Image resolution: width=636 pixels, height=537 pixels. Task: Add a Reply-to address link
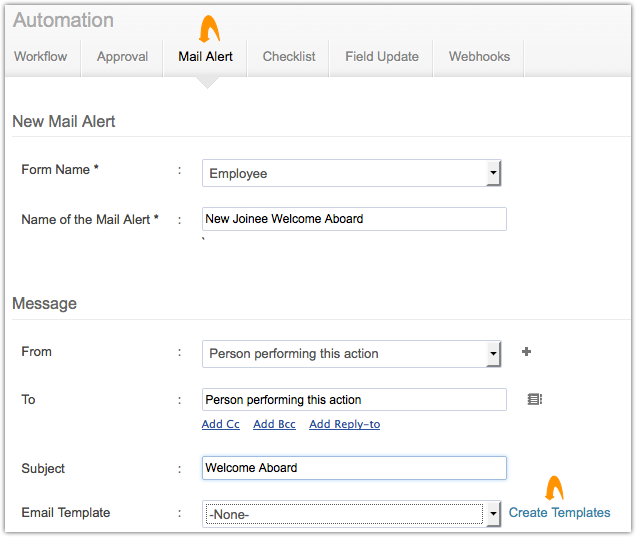pyautogui.click(x=344, y=425)
